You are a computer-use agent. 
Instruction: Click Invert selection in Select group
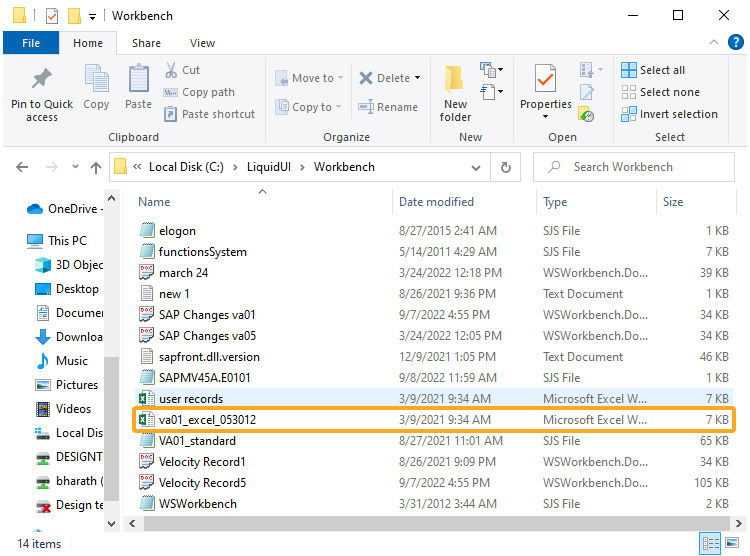670,114
